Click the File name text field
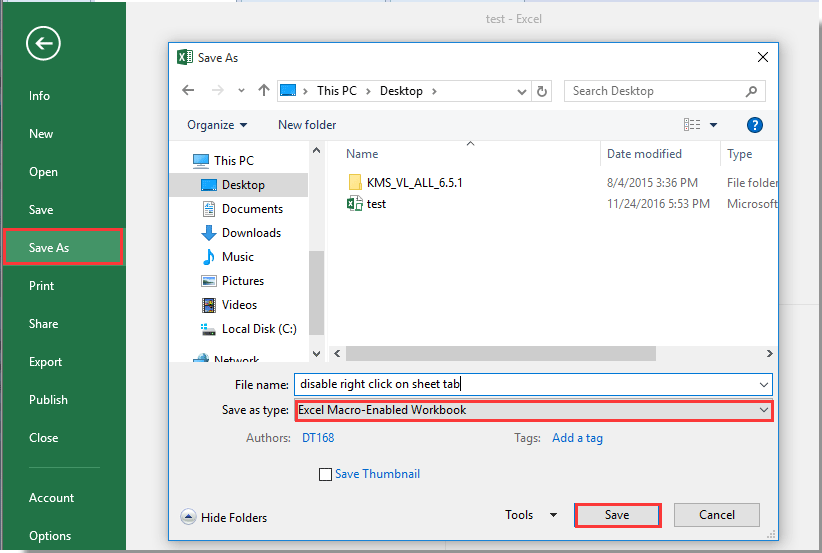This screenshot has width=822, height=553. coord(525,384)
